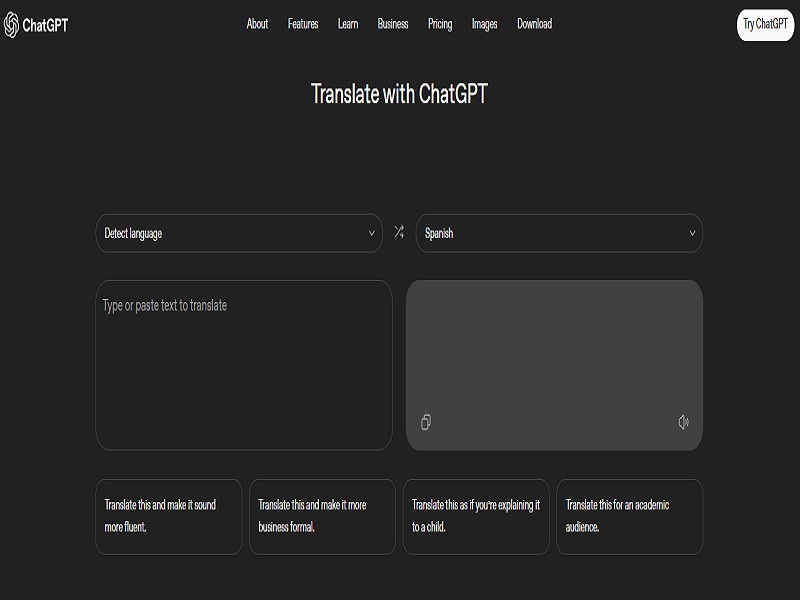The height and width of the screenshot is (600, 800).
Task: Expand the source language chevron
Action: tap(373, 232)
